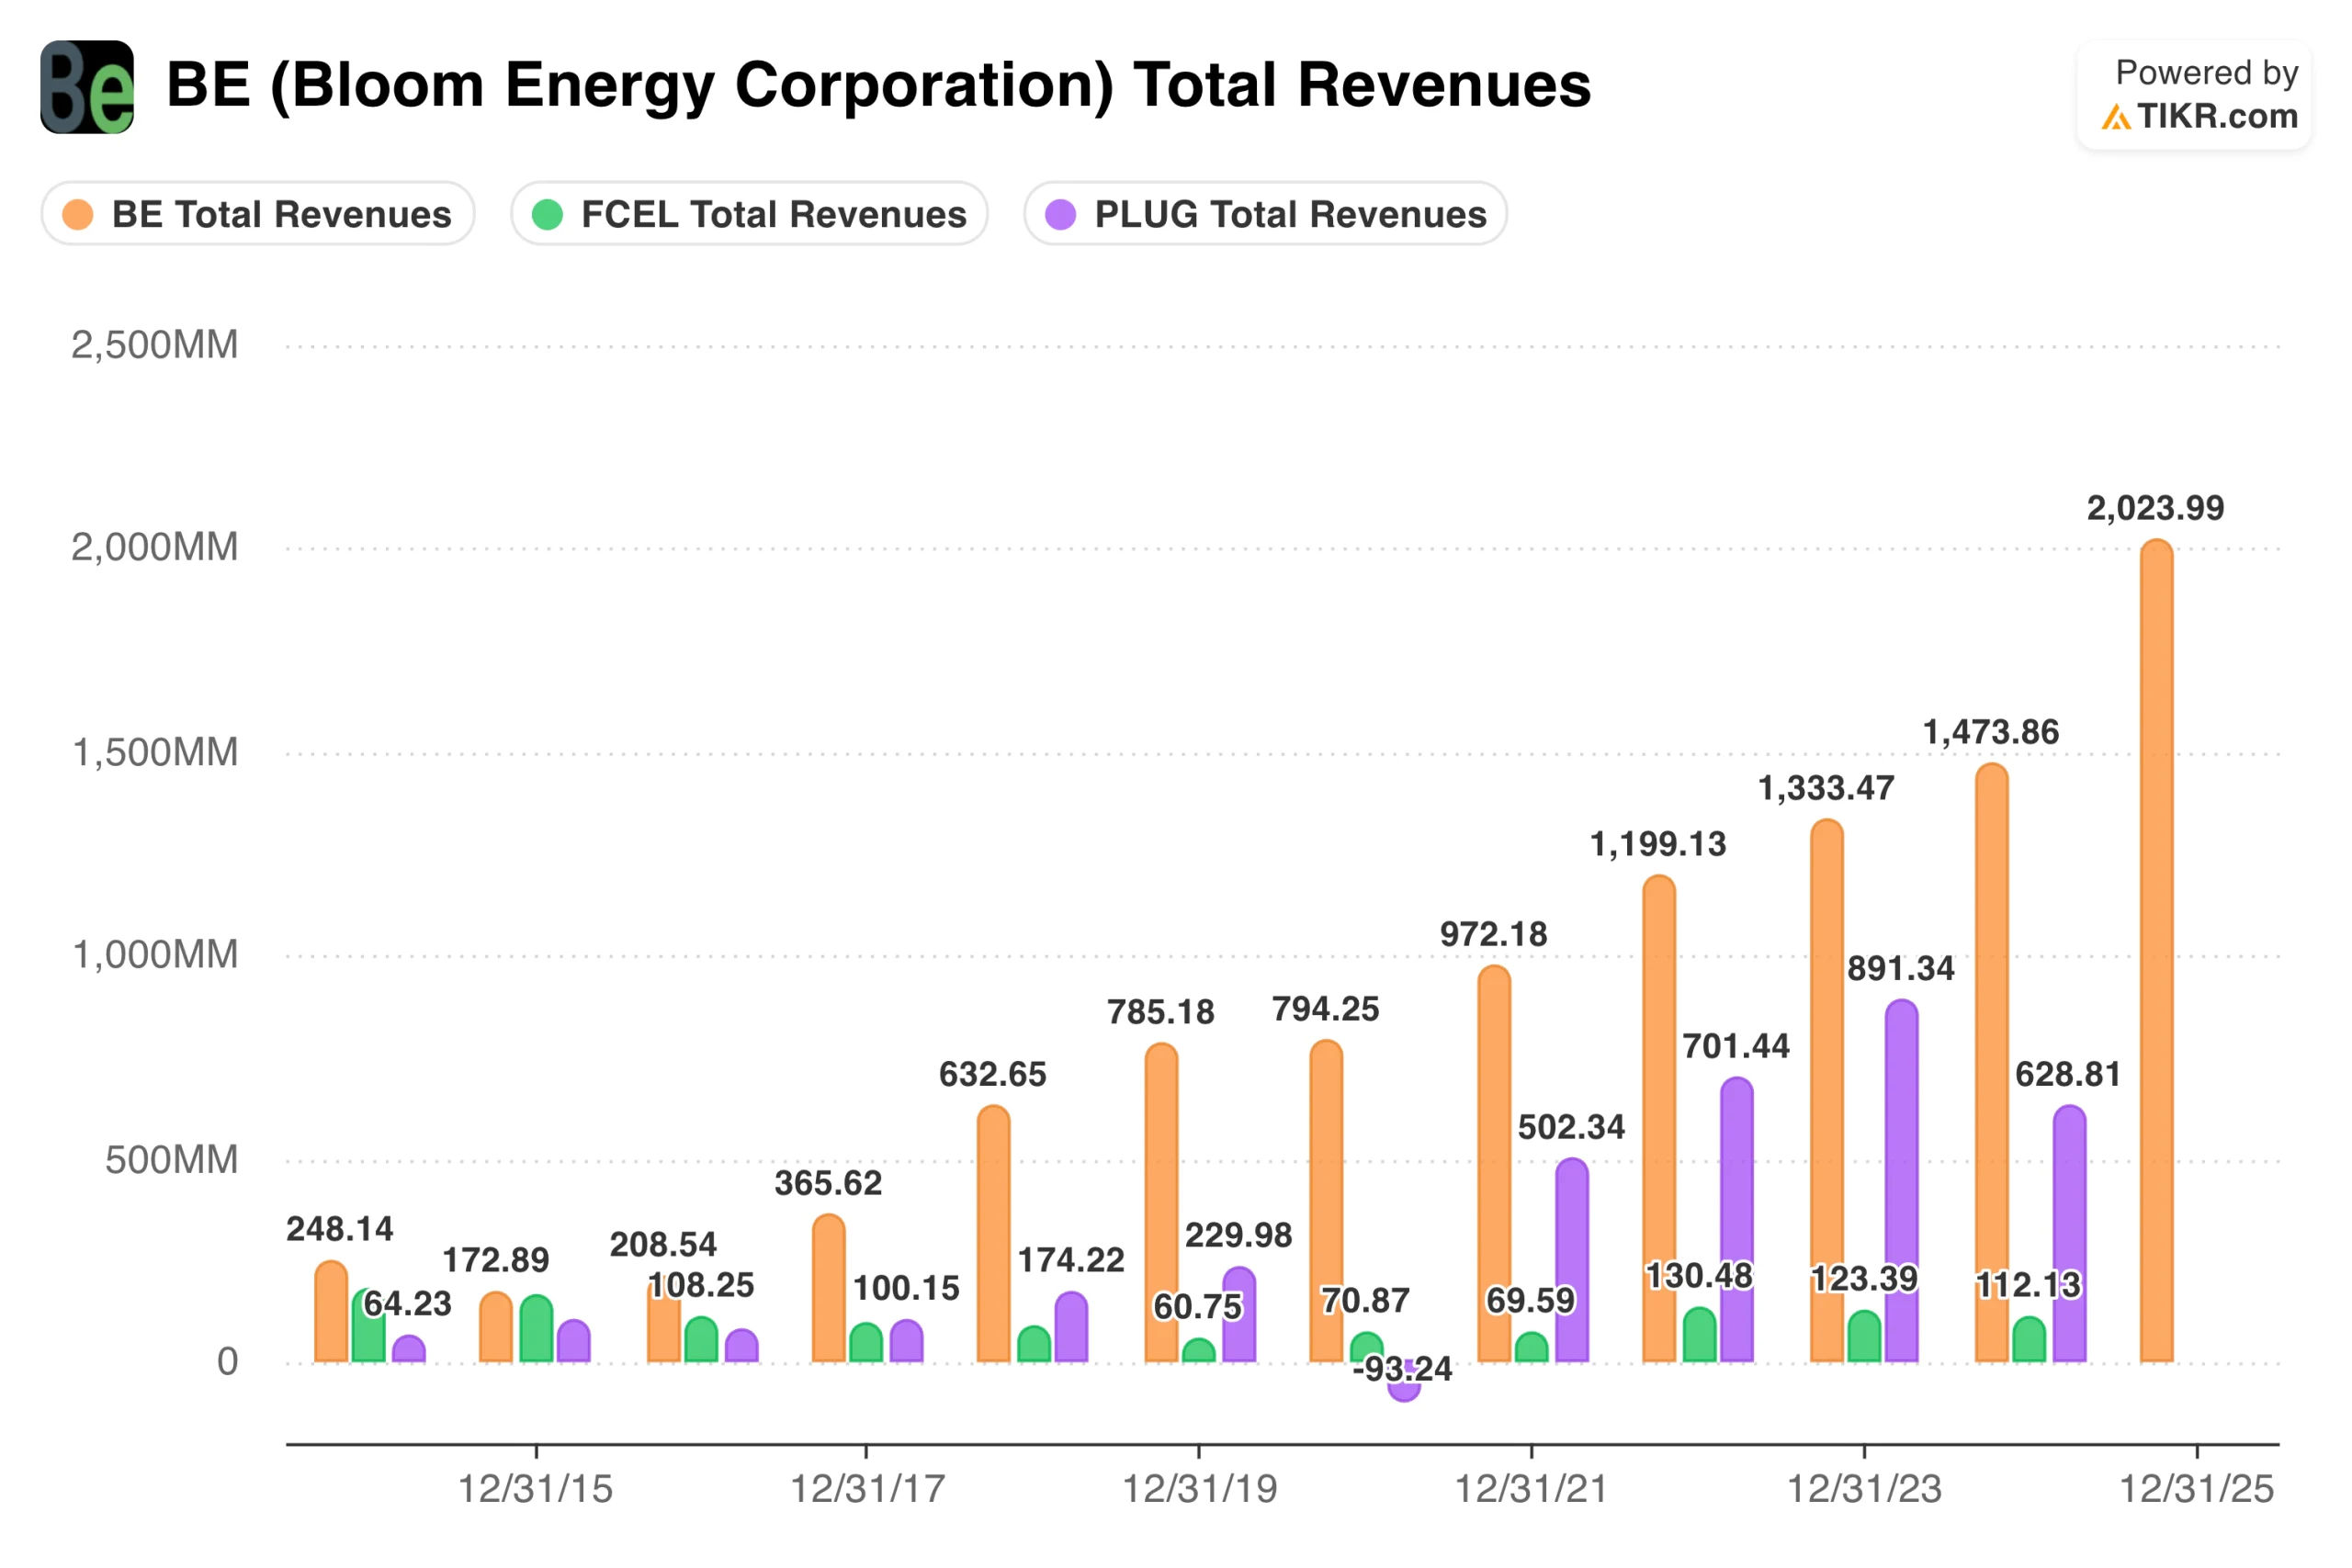Viewport: 2352px width, 1568px height.
Task: Select the orange dot in BE legend
Action: [x=80, y=213]
